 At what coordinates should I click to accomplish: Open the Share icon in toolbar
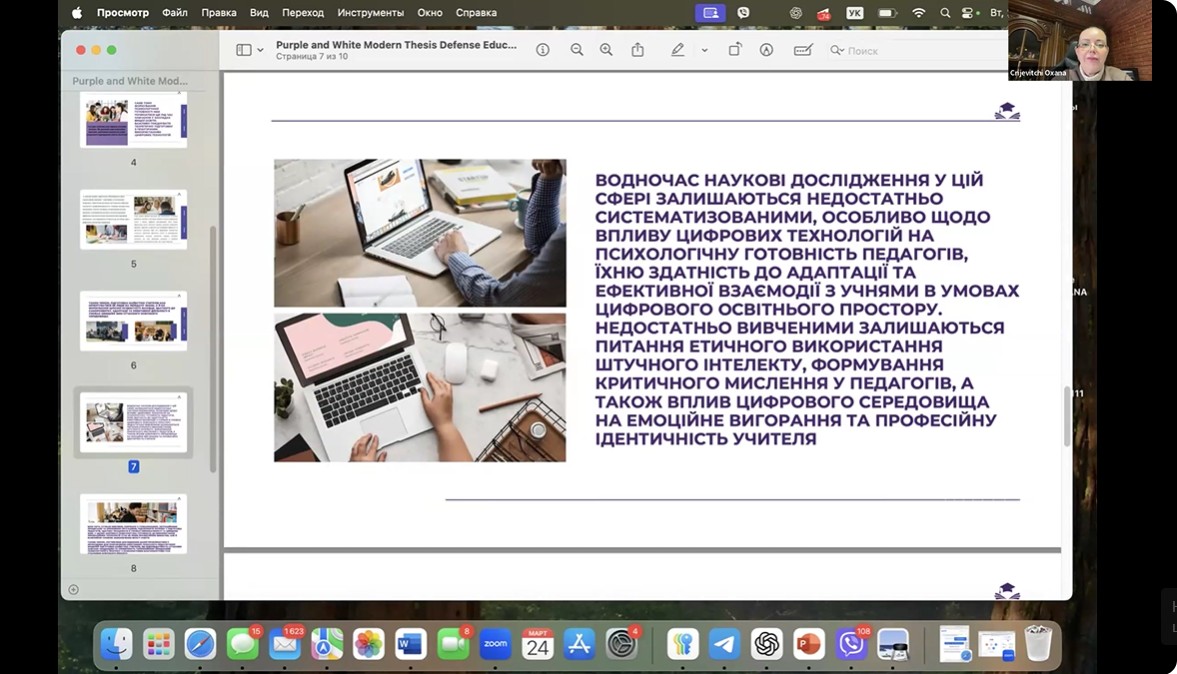click(x=638, y=50)
